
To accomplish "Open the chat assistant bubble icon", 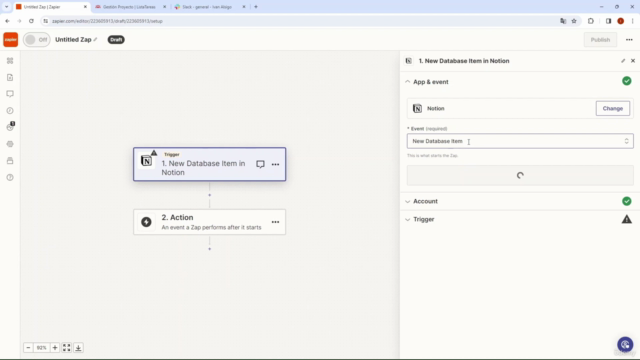I will point(625,344).
